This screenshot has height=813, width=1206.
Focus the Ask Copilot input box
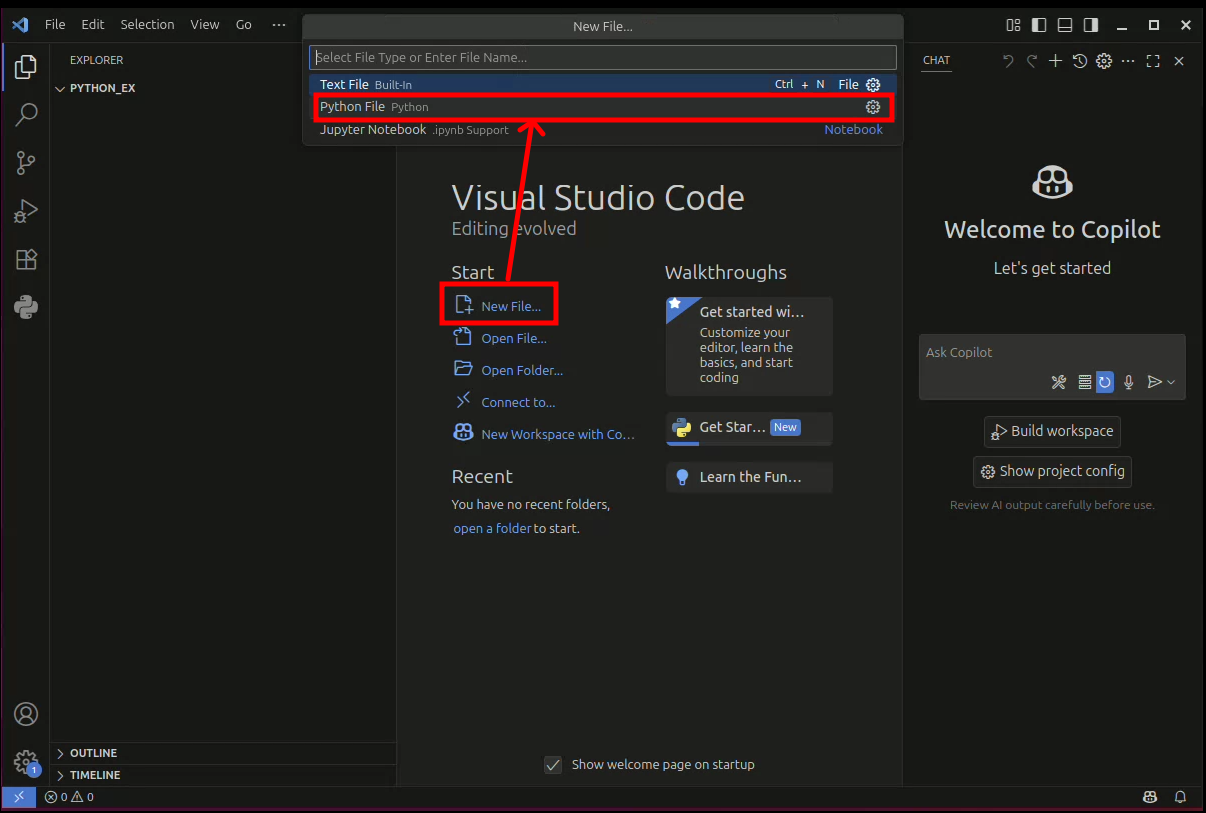(x=1052, y=353)
